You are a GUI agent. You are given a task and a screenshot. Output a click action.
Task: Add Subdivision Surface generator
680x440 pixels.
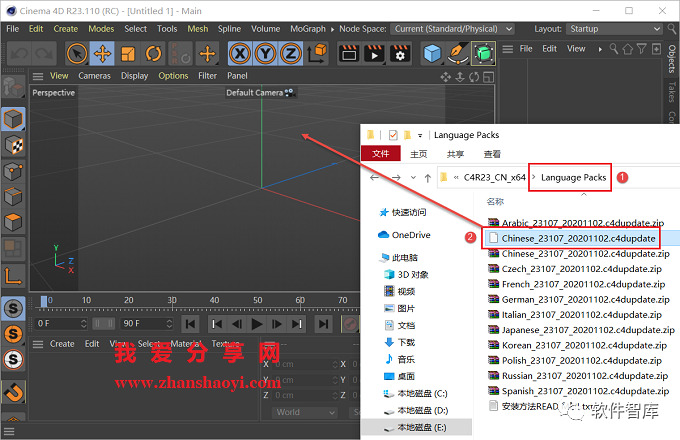tap(484, 54)
